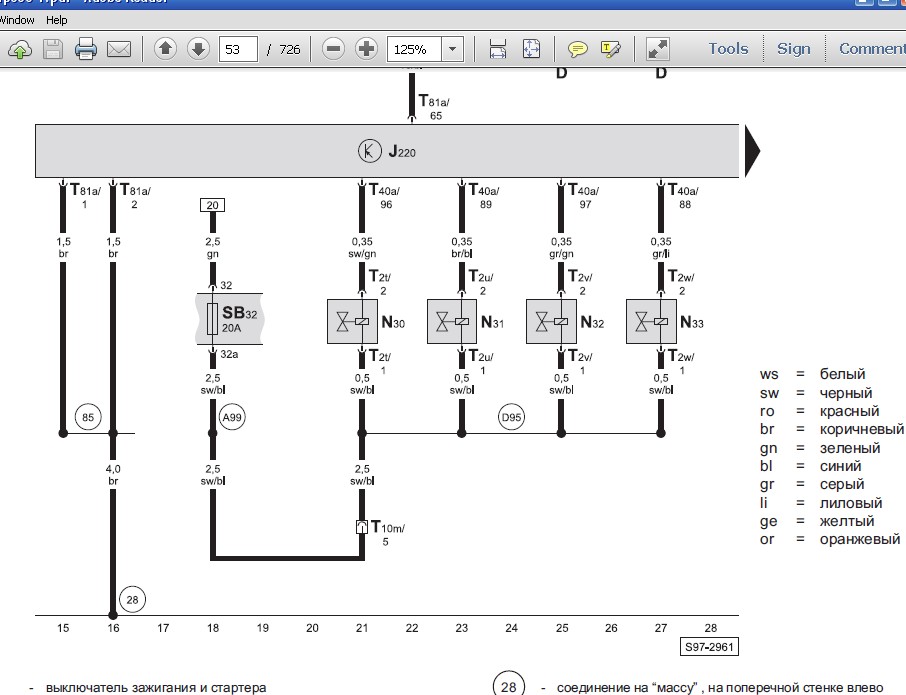Viewport: 906px width, 695px height.
Task: Click the legend entry 'ge = желтый'
Action: tap(817, 521)
